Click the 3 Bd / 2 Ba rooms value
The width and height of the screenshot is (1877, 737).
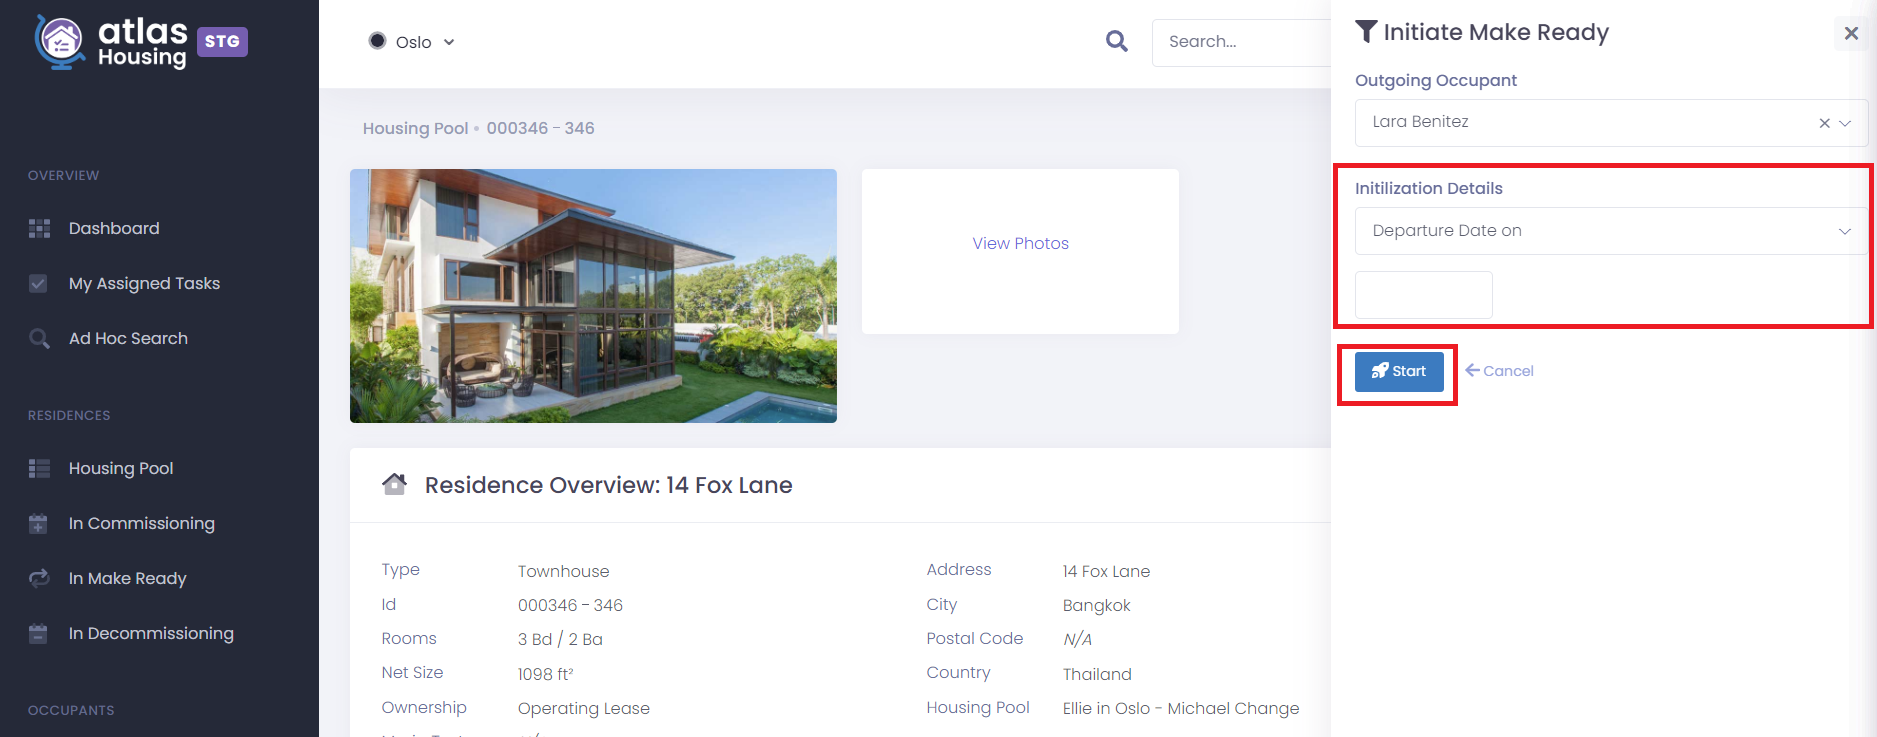pos(560,640)
